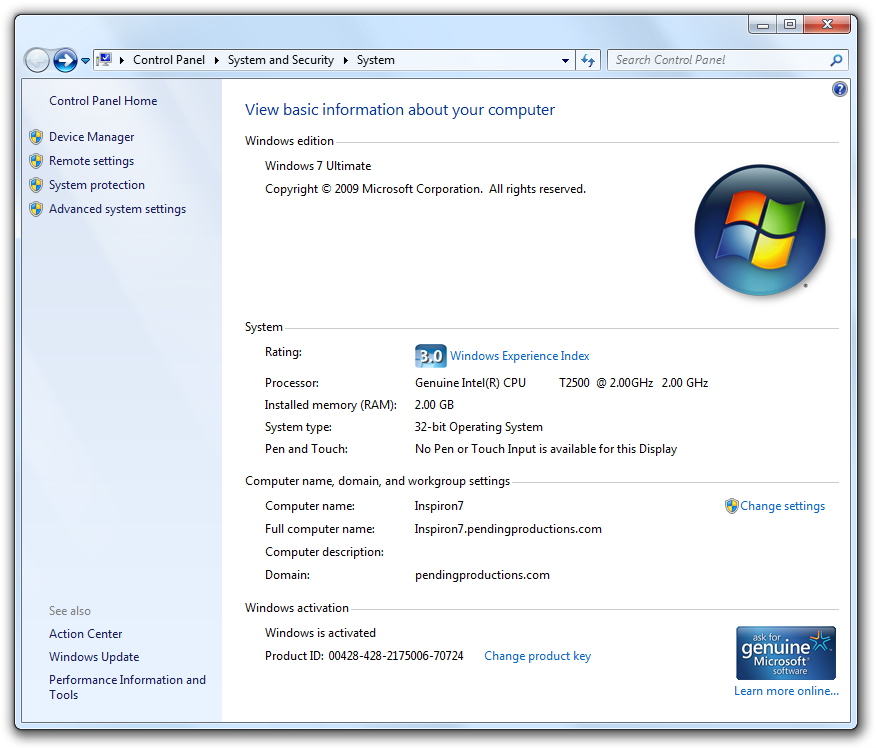The width and height of the screenshot is (876, 748).
Task: Click Change product key link
Action: (x=537, y=656)
